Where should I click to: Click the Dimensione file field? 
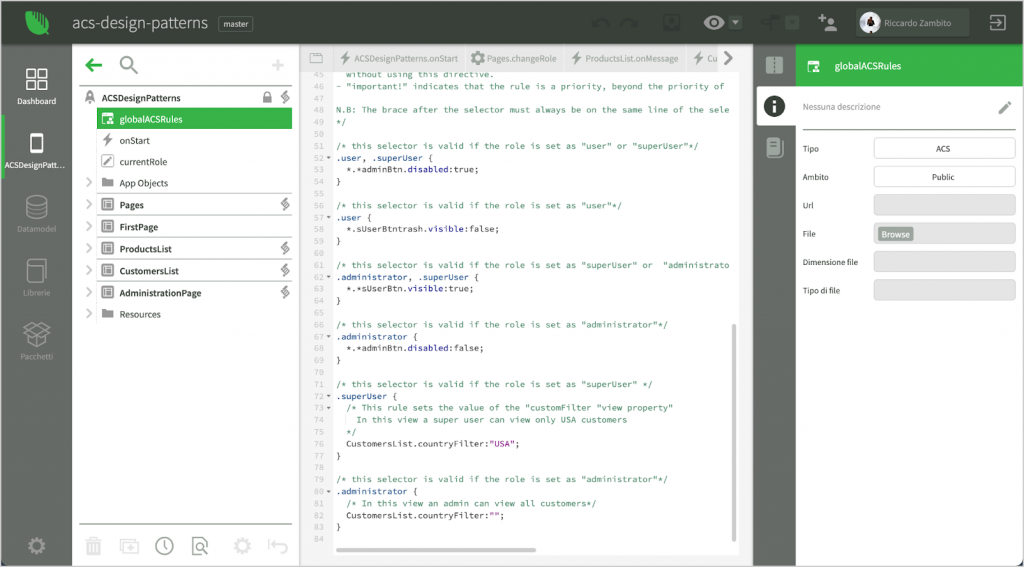pos(944,262)
